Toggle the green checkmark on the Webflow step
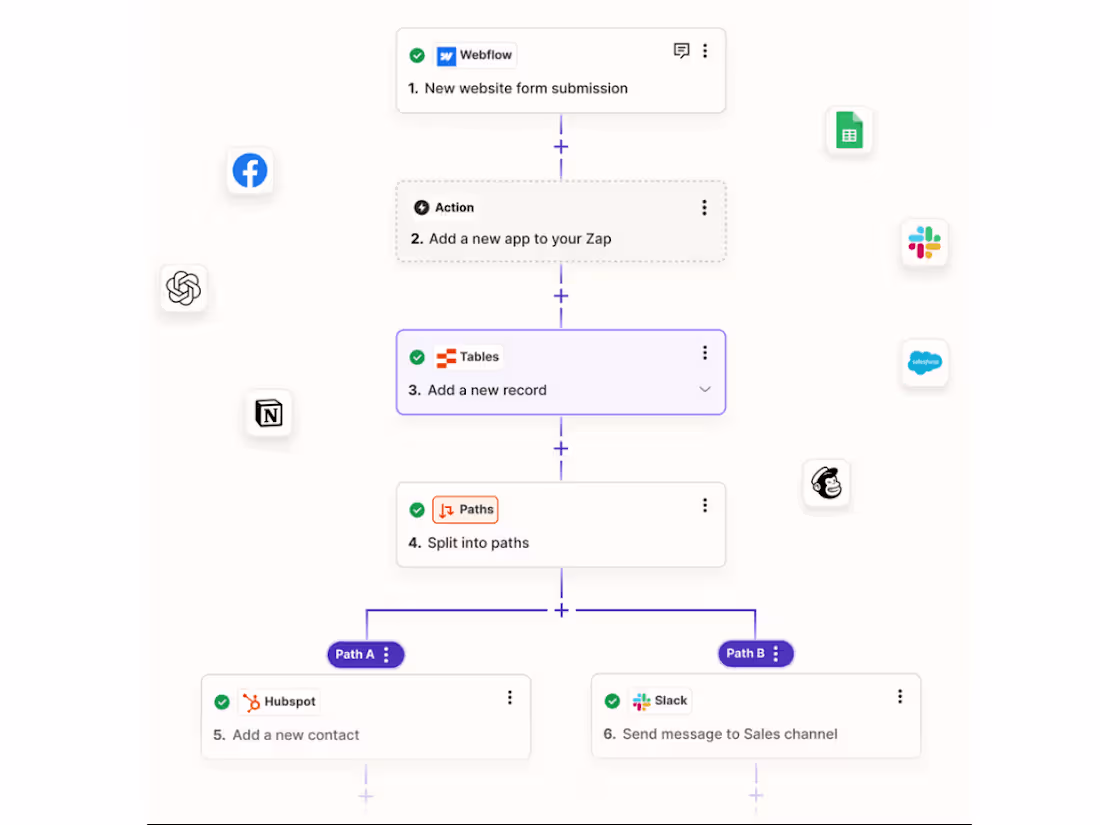This screenshot has width=1100, height=825. [x=417, y=55]
